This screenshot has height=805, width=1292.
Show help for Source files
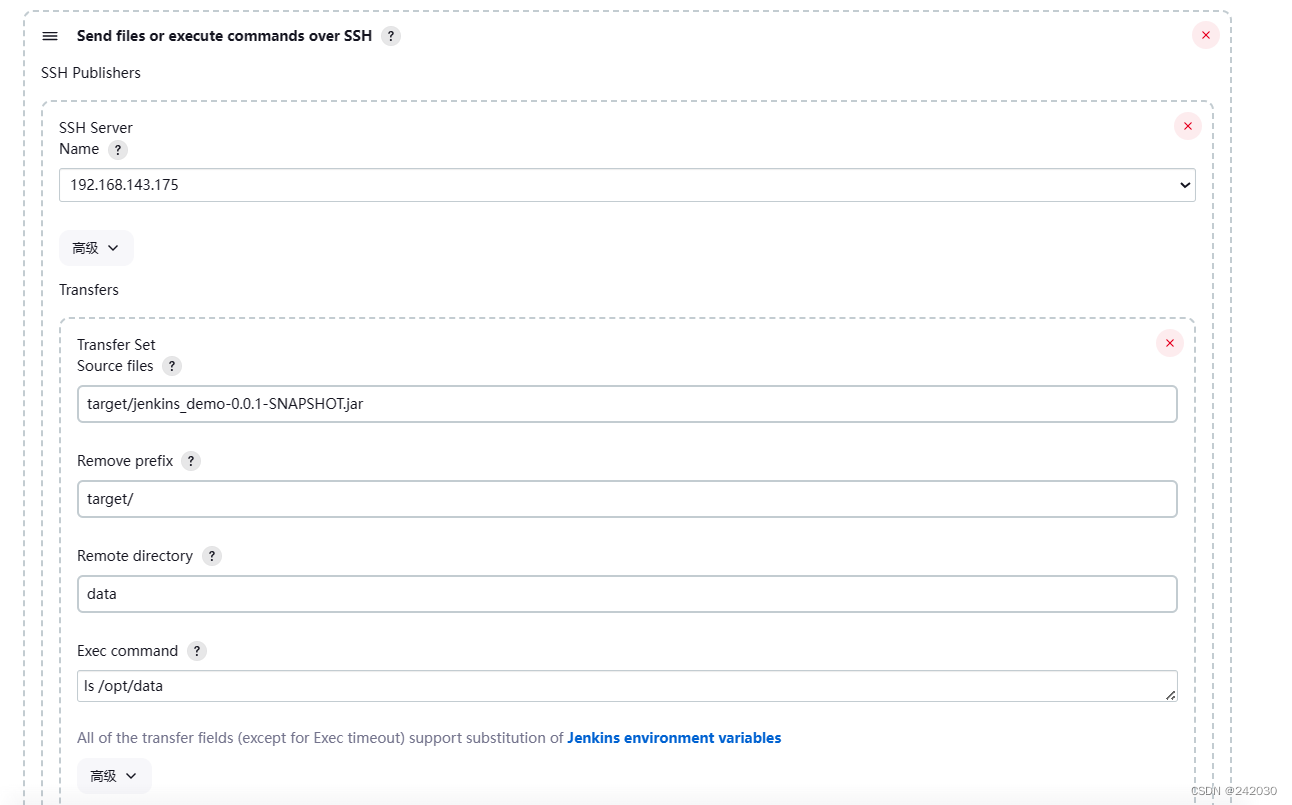click(x=172, y=366)
